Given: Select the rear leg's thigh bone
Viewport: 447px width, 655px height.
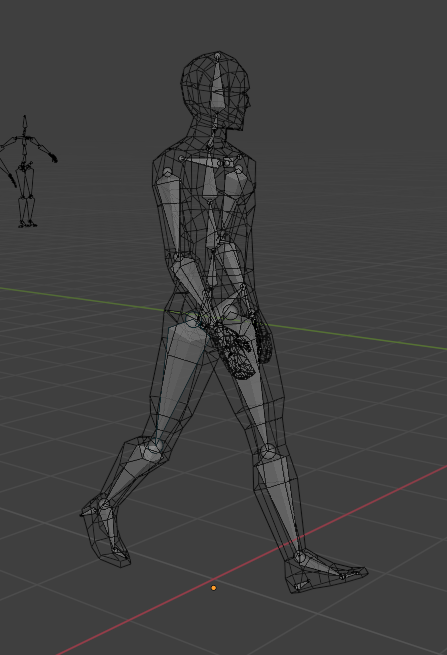Looking at the screenshot, I should click(x=173, y=380).
